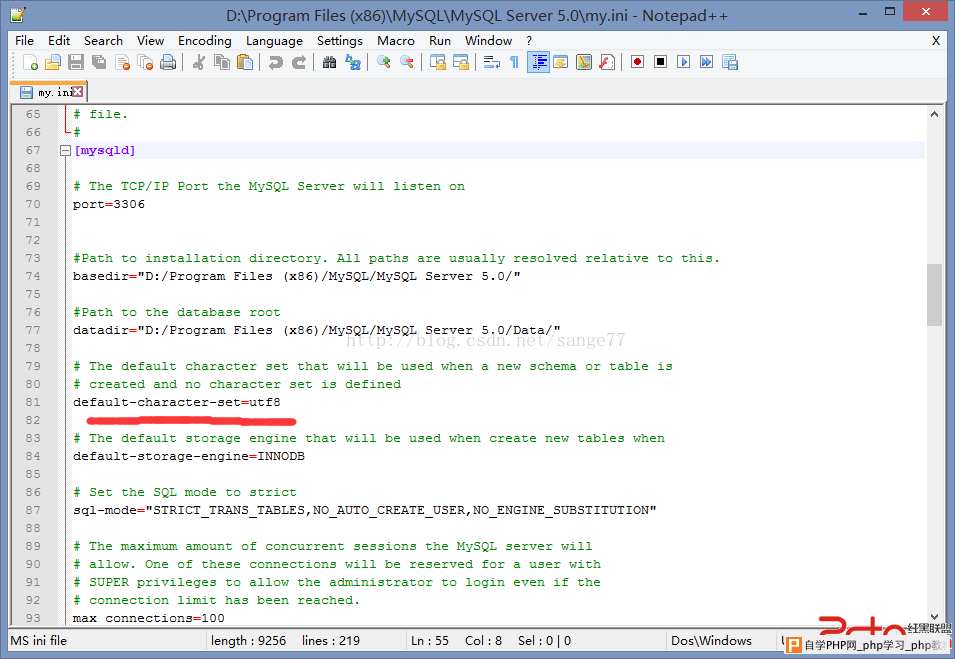Screen dimensions: 955x659
Task: Save the current recorded macro
Action: coord(730,62)
